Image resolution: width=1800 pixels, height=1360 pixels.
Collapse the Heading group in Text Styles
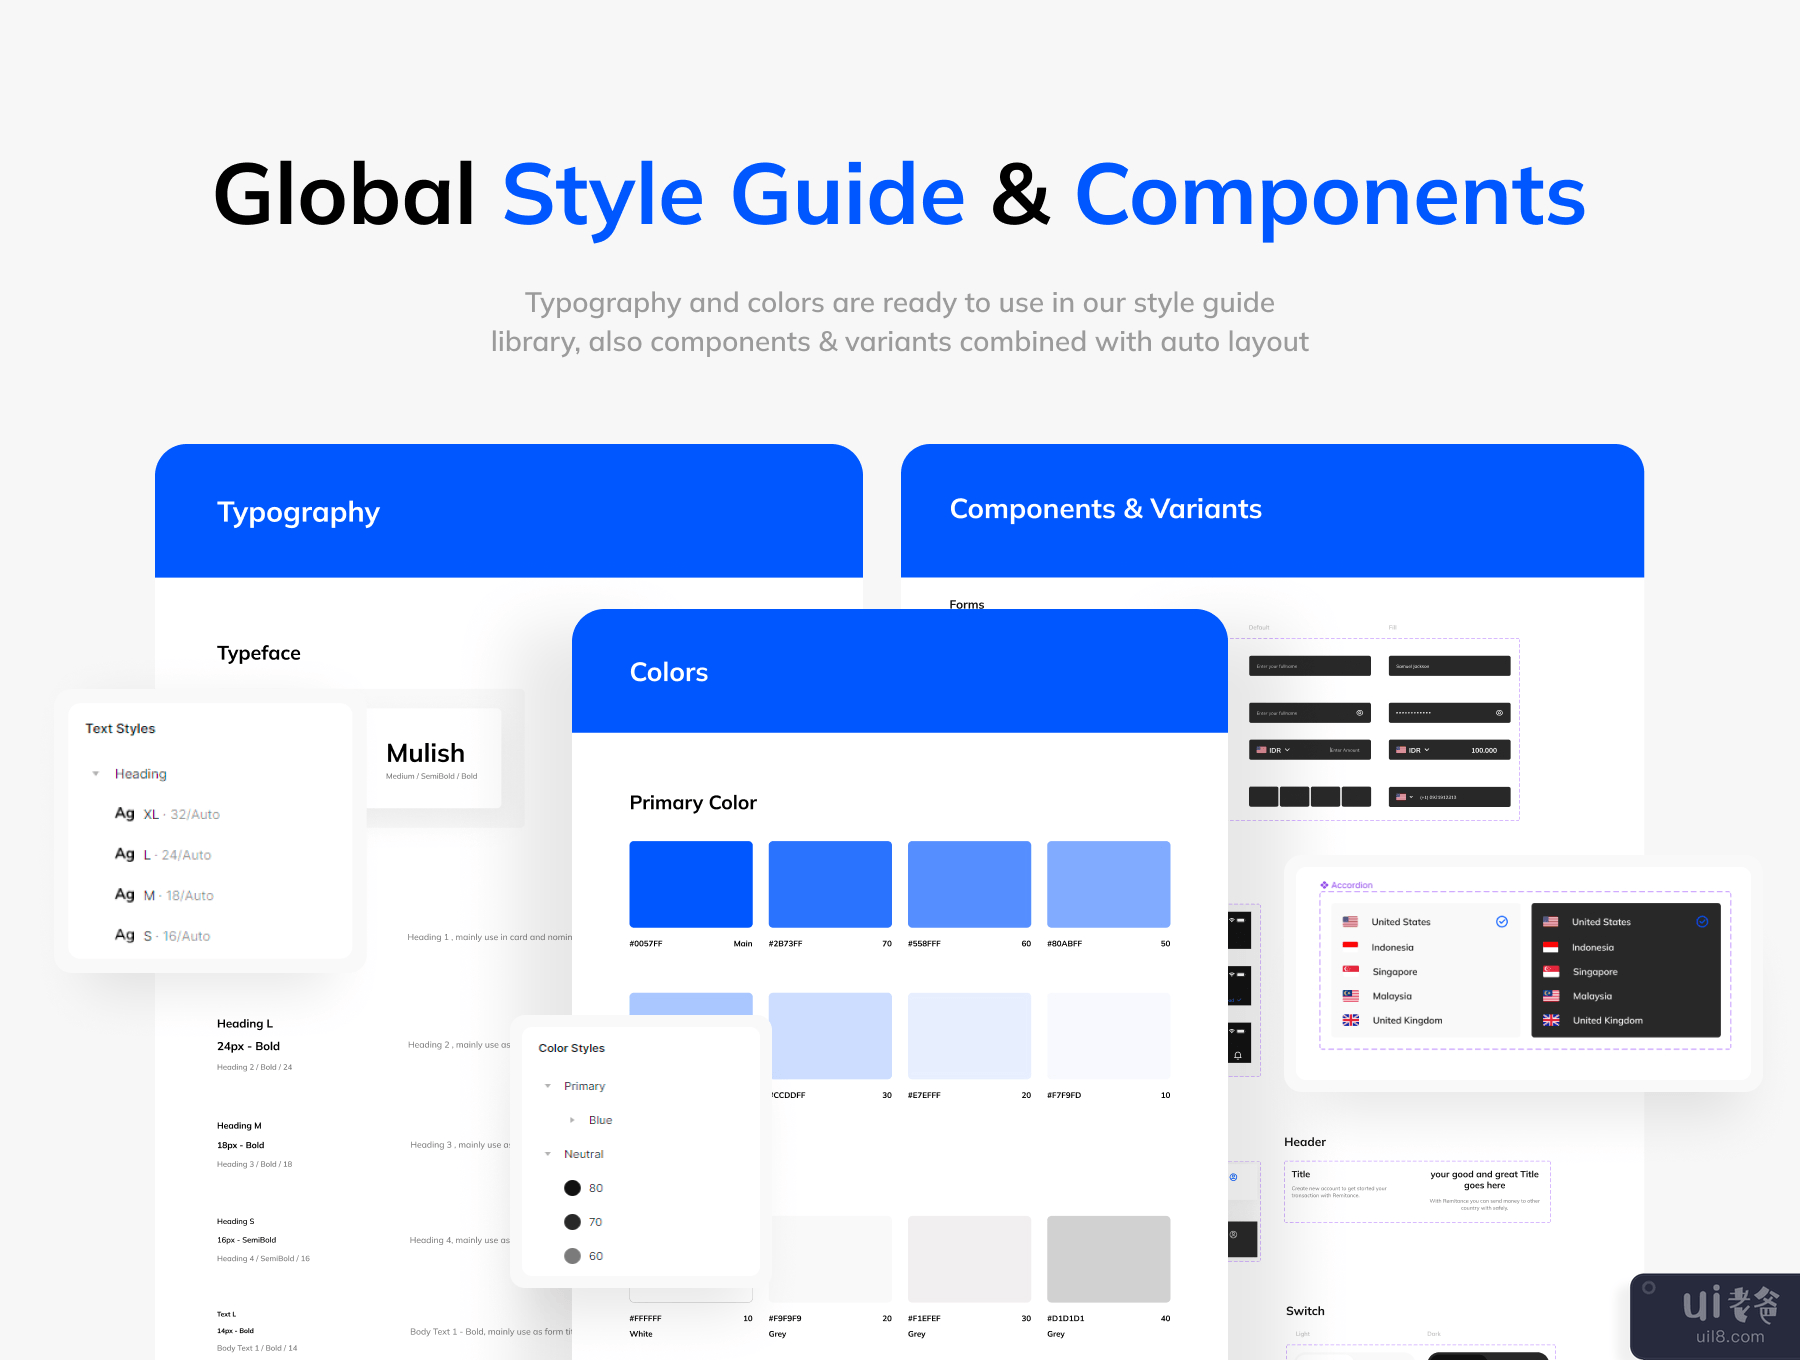pyautogui.click(x=96, y=774)
